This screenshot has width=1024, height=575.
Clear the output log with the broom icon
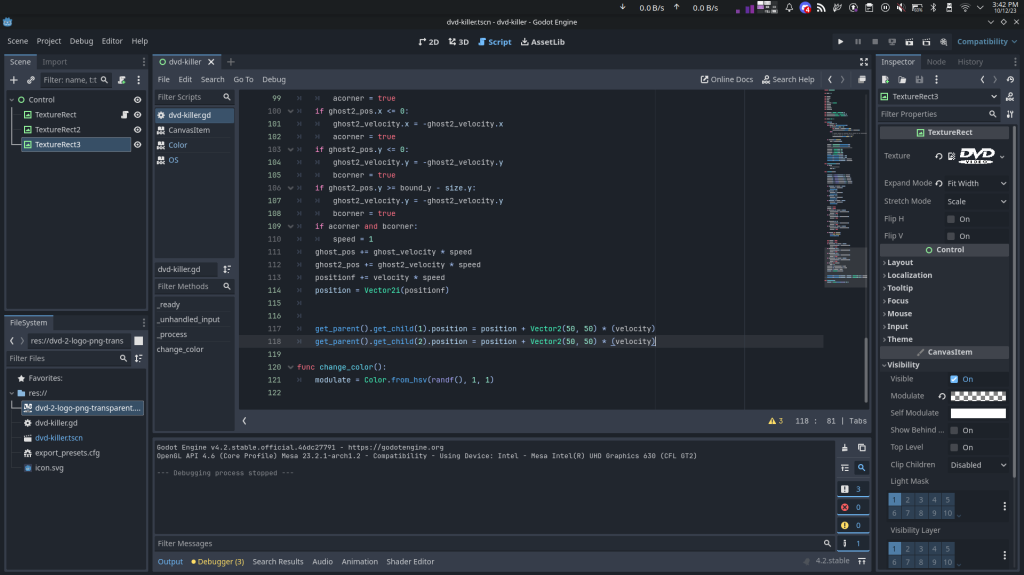click(845, 447)
